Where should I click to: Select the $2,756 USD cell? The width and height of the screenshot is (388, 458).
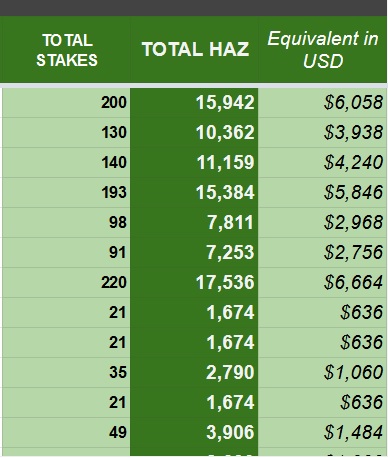(322, 252)
